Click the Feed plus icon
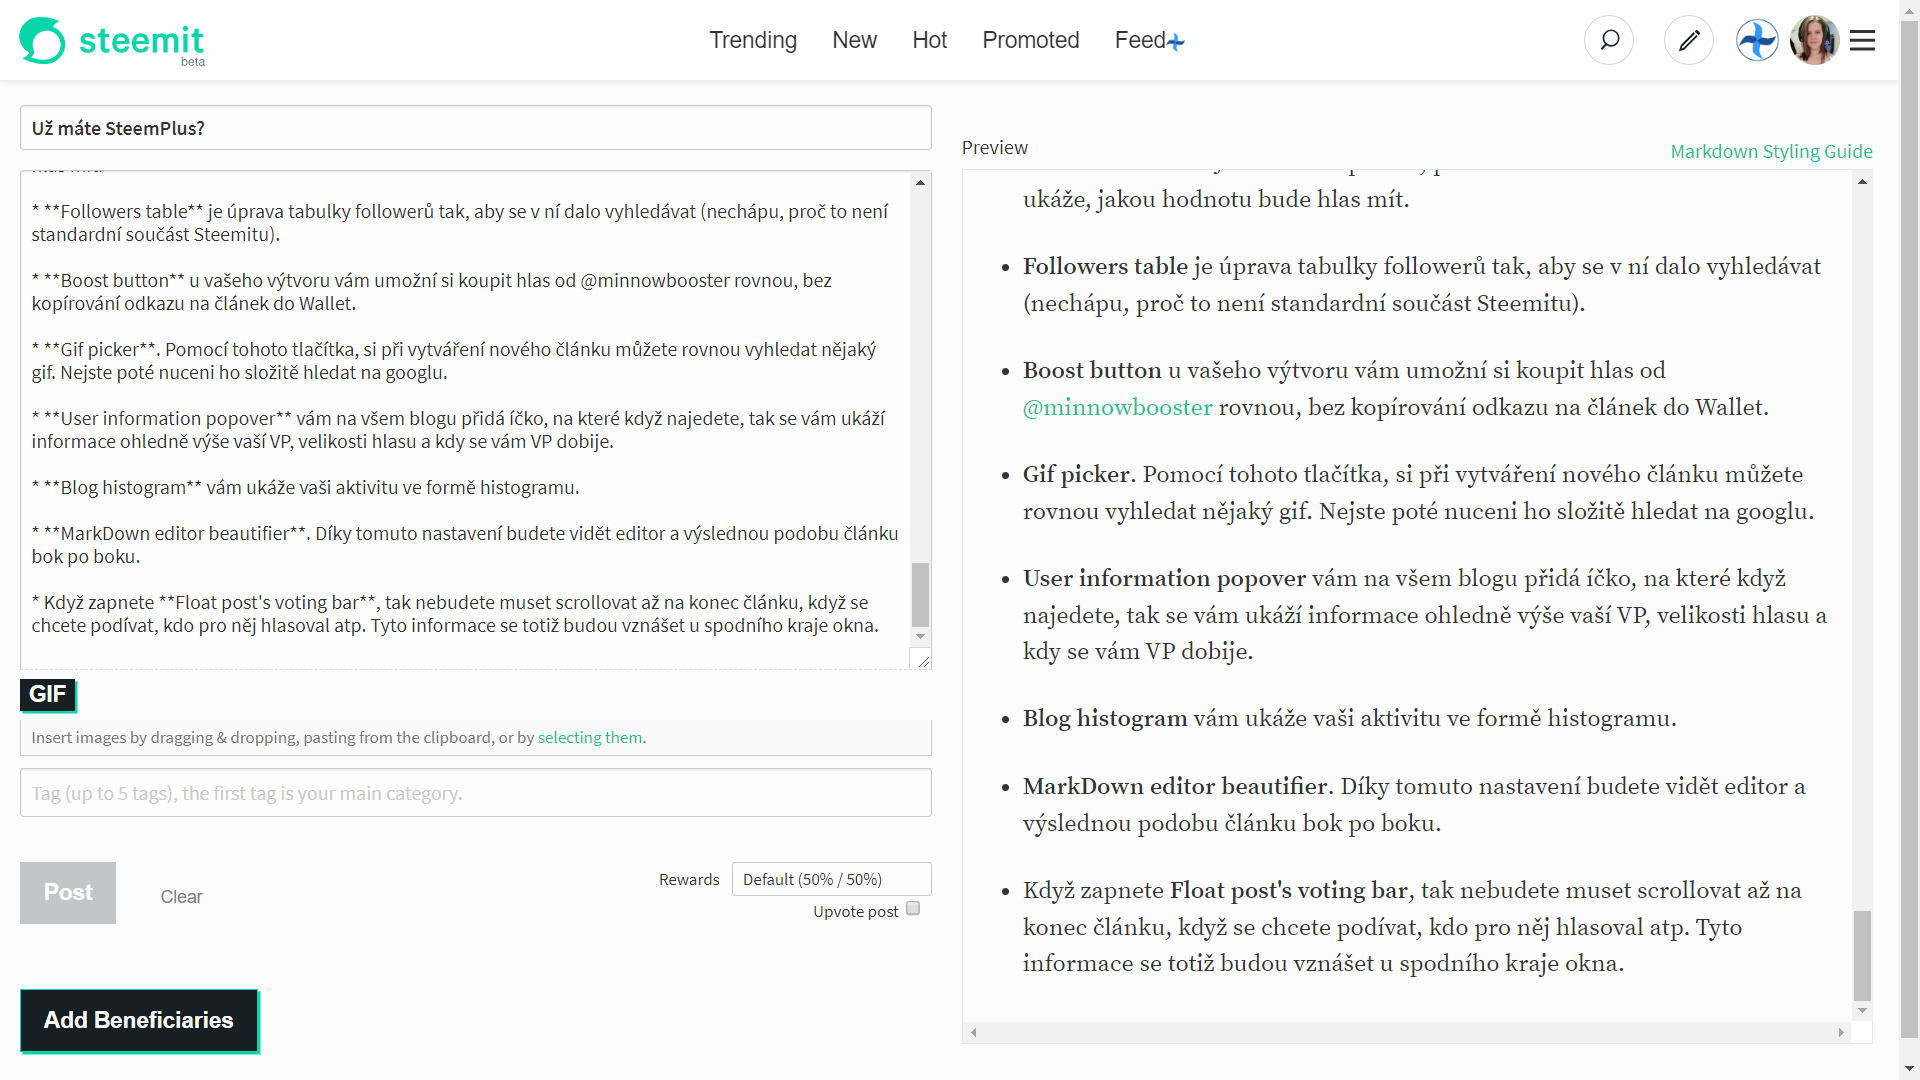This screenshot has width=1920, height=1080. 1176,42
